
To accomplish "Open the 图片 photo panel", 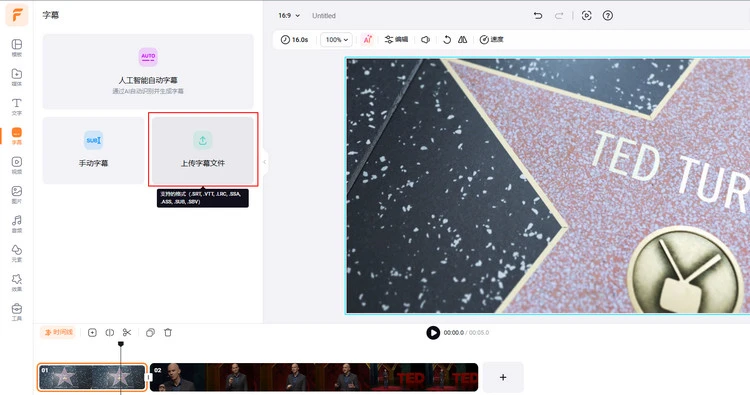I will pos(17,194).
